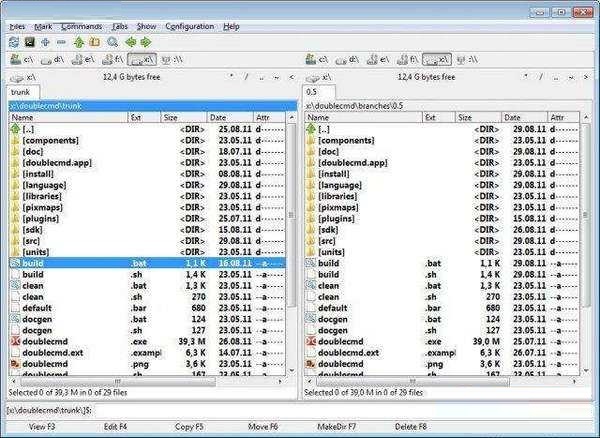Select the 0.5 tab in right panel

tap(319, 92)
